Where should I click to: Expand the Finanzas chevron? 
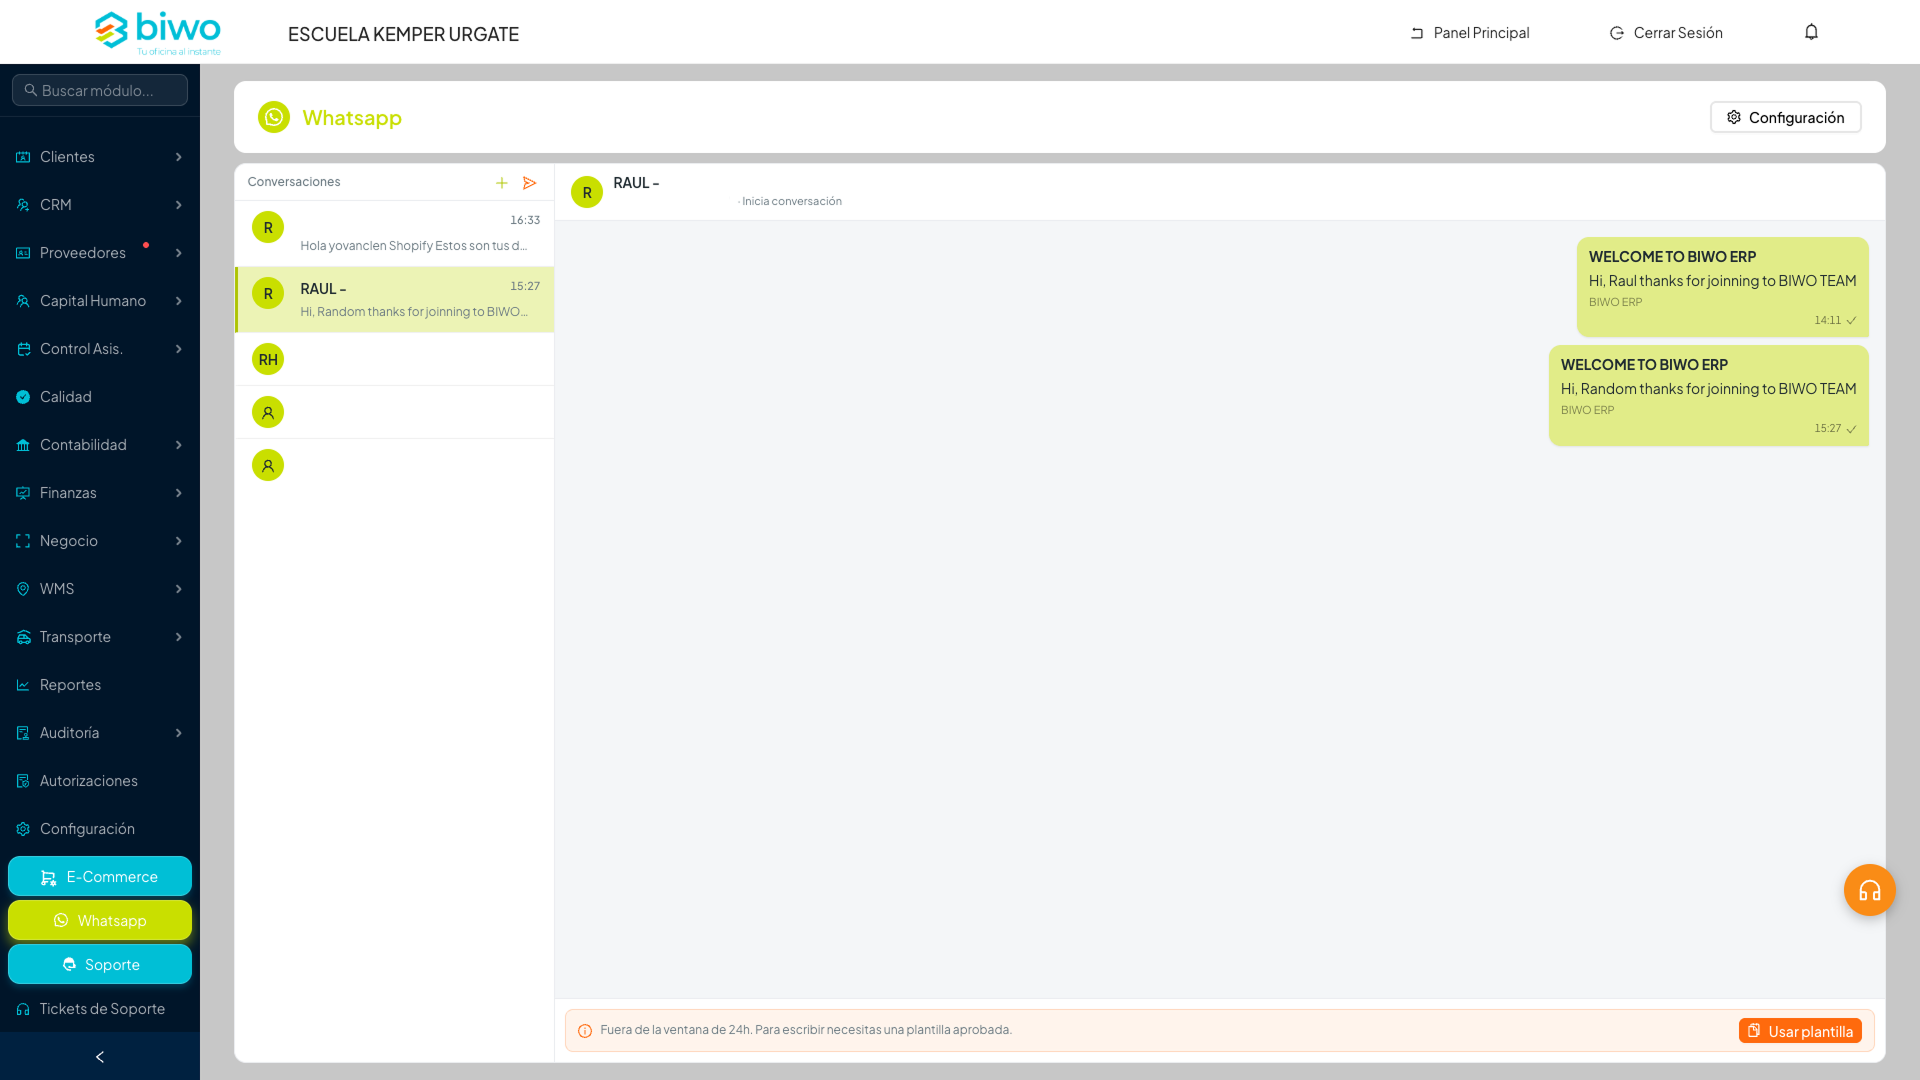179,493
